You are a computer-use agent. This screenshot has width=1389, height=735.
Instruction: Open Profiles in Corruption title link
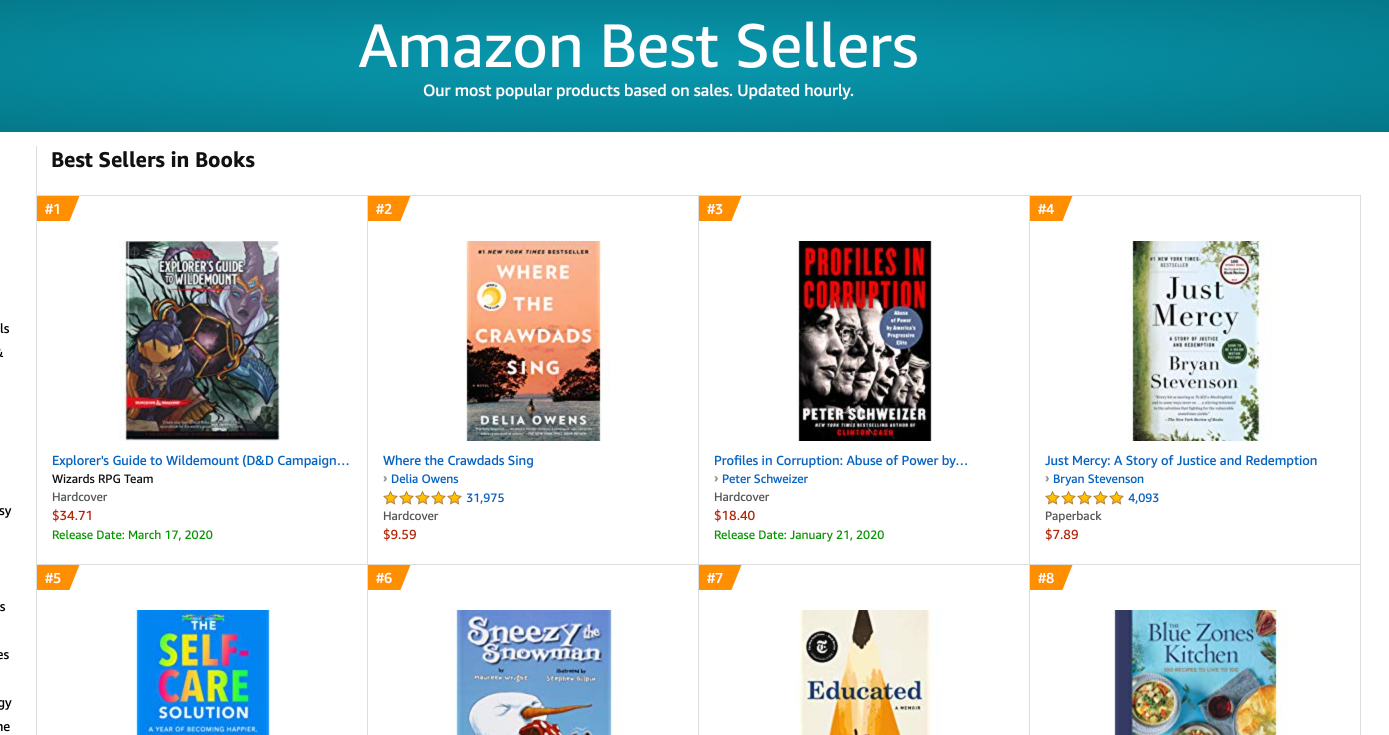[841, 461]
